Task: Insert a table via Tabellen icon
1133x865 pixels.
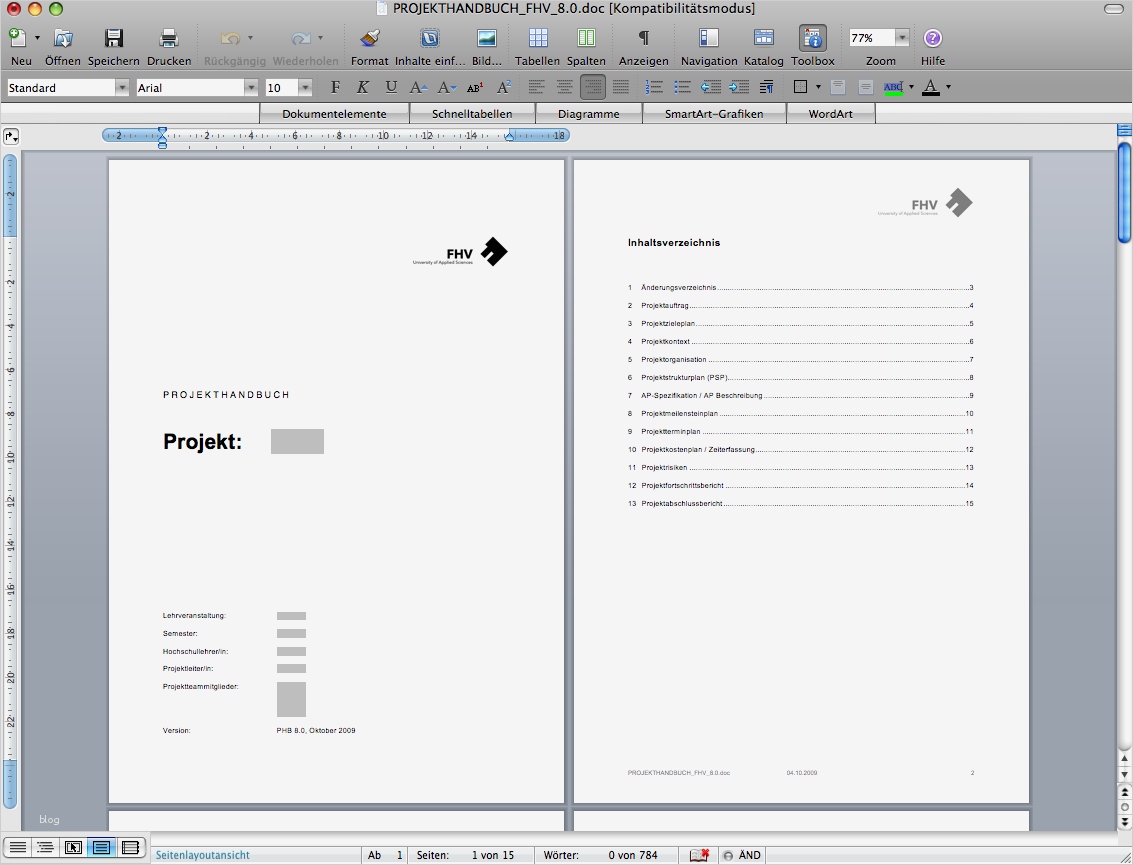Action: point(538,38)
